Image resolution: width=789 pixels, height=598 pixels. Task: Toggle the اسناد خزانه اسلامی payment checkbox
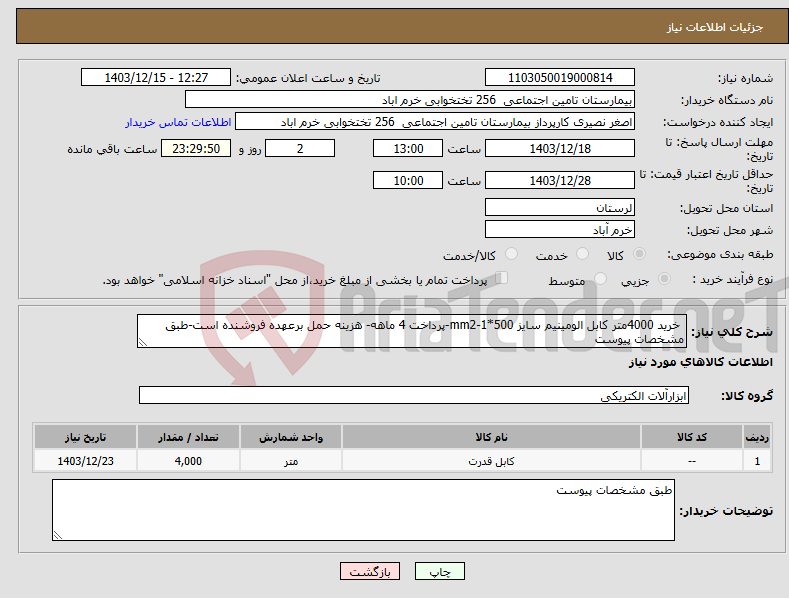502,278
